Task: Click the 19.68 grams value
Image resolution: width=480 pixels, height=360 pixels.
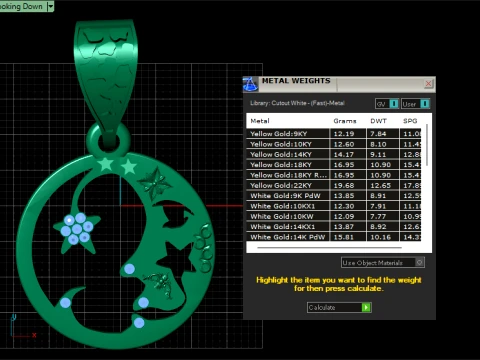Action: point(344,186)
